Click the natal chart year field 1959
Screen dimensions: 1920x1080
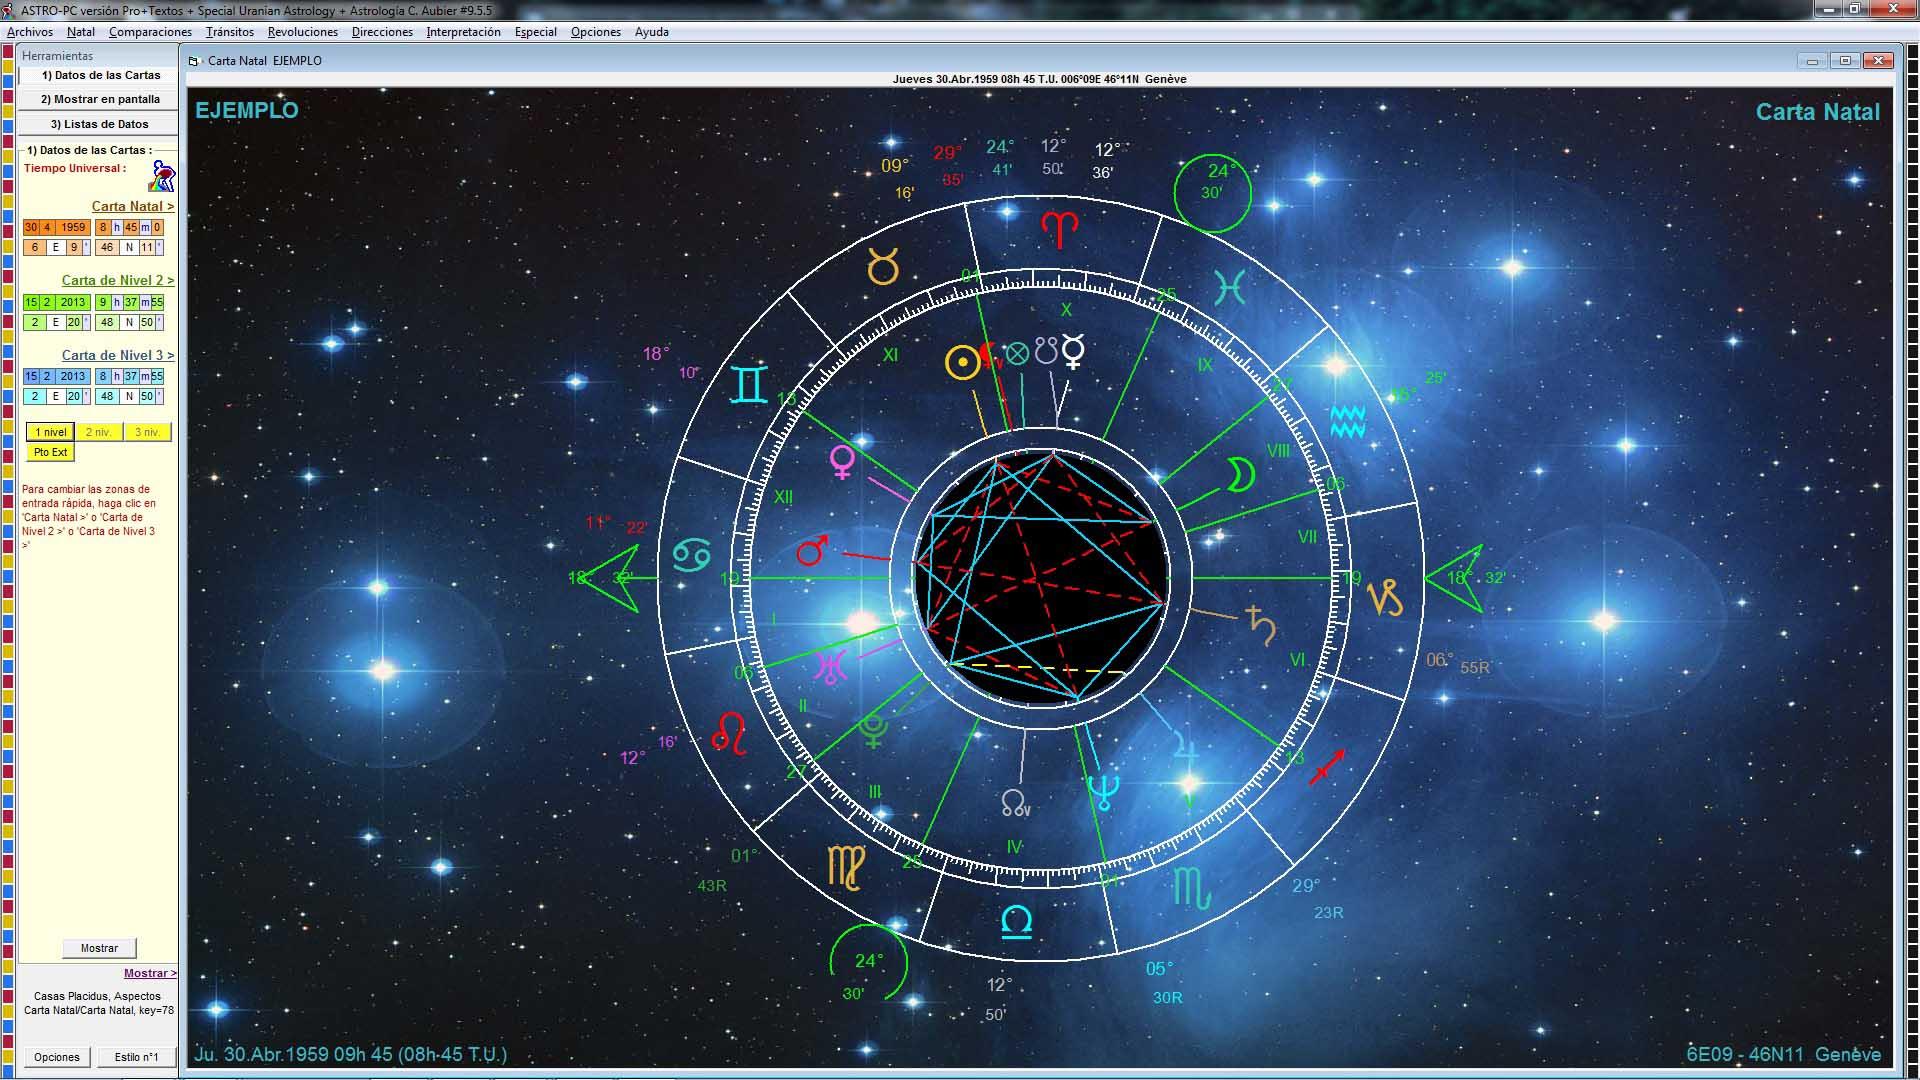tap(73, 227)
